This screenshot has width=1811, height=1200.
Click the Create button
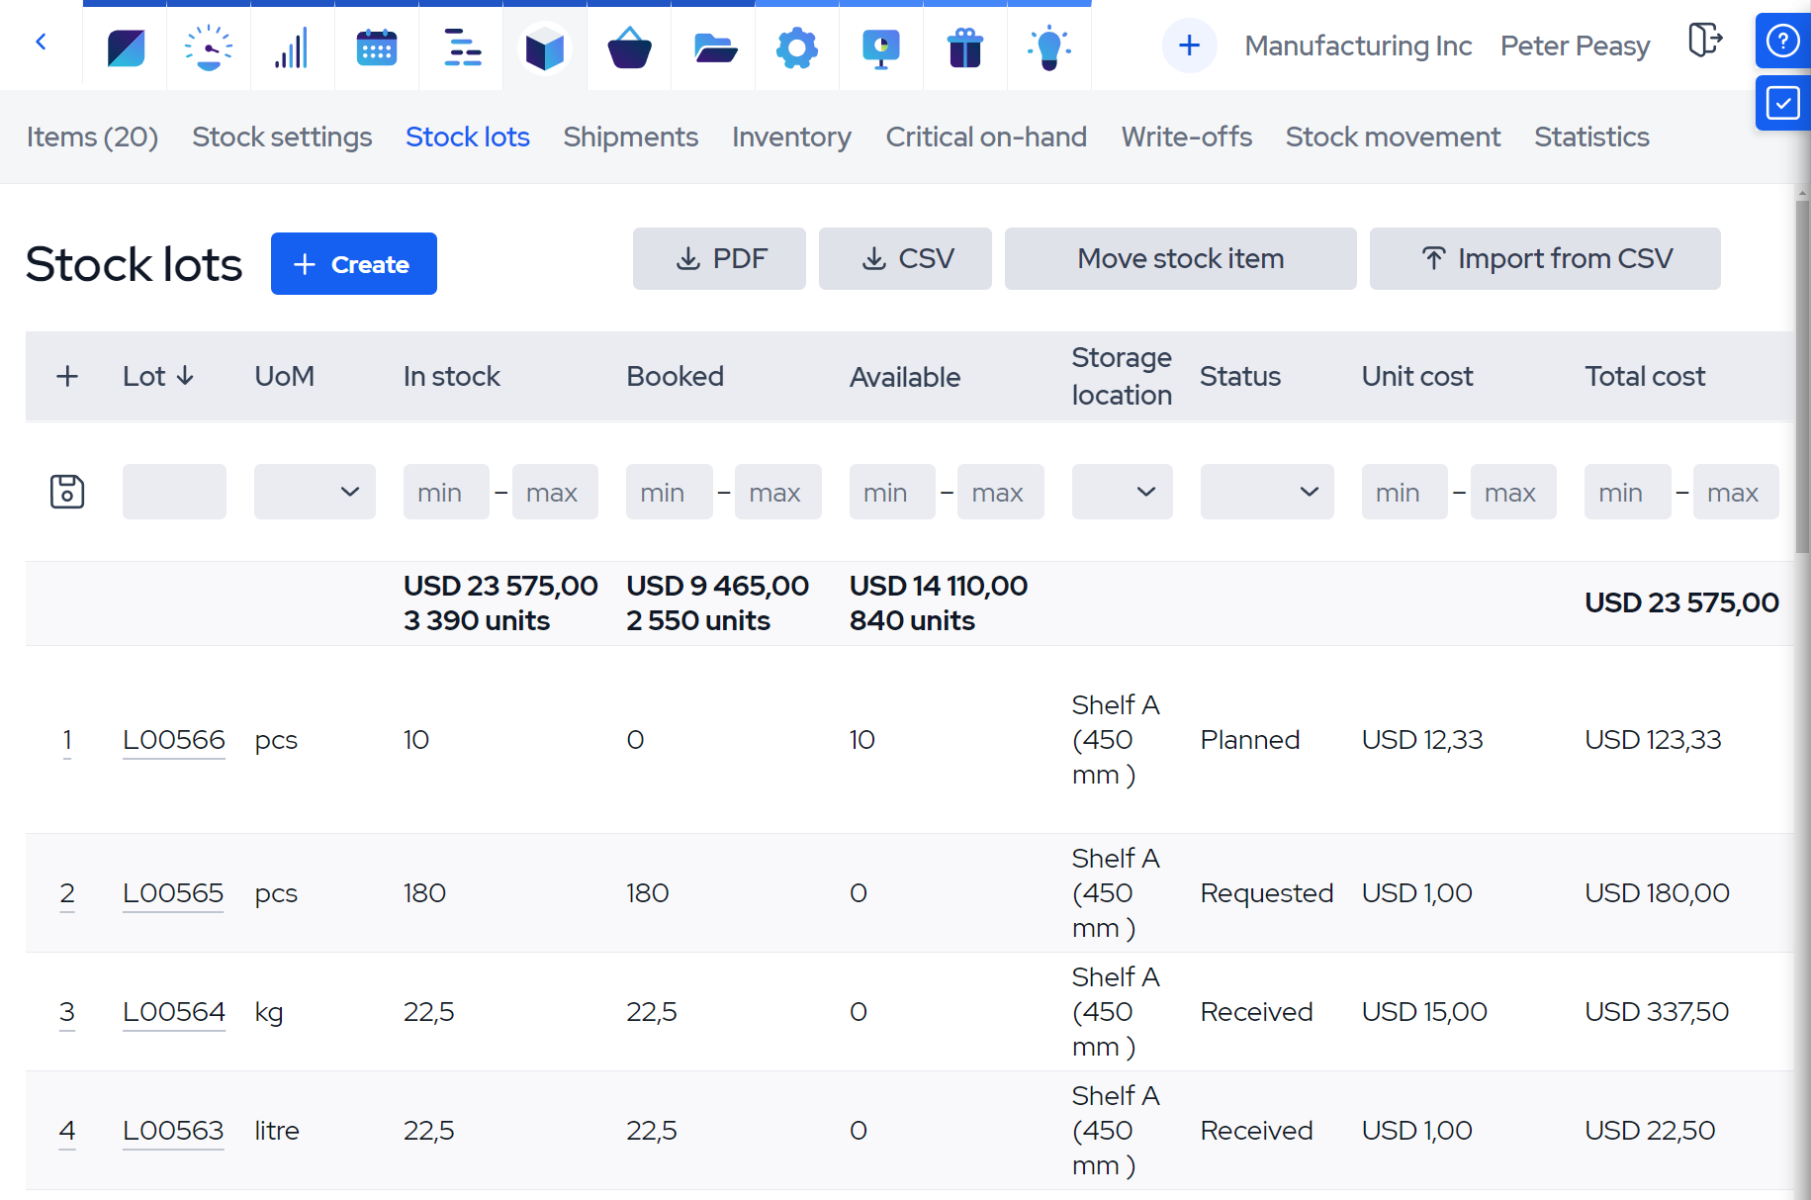click(353, 263)
